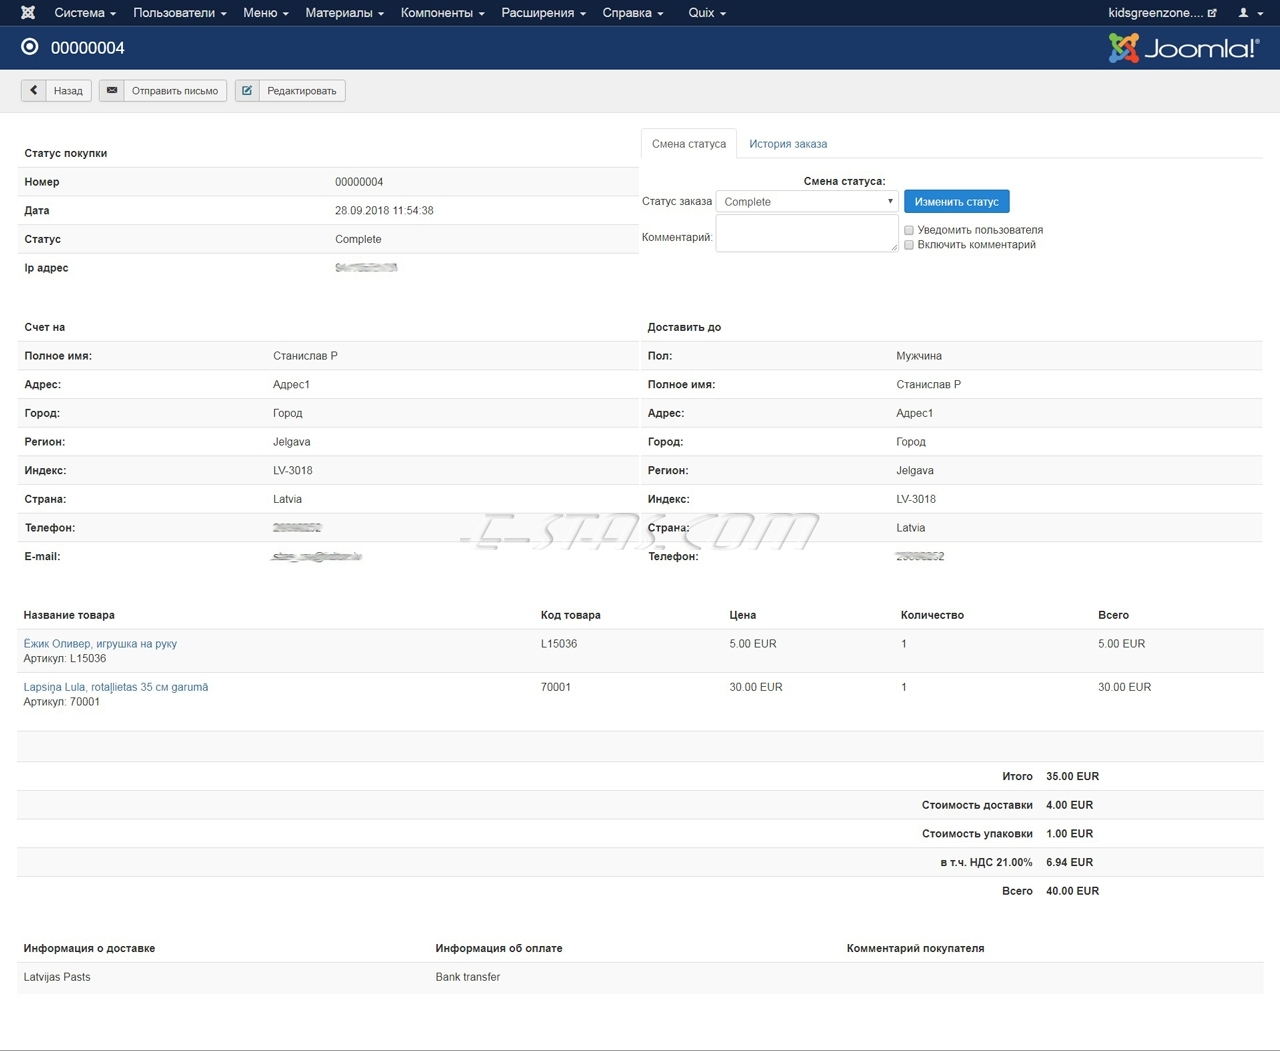Image resolution: width=1280 pixels, height=1051 pixels.
Task: Open the Меню dropdown in the top bar
Action: tap(266, 13)
